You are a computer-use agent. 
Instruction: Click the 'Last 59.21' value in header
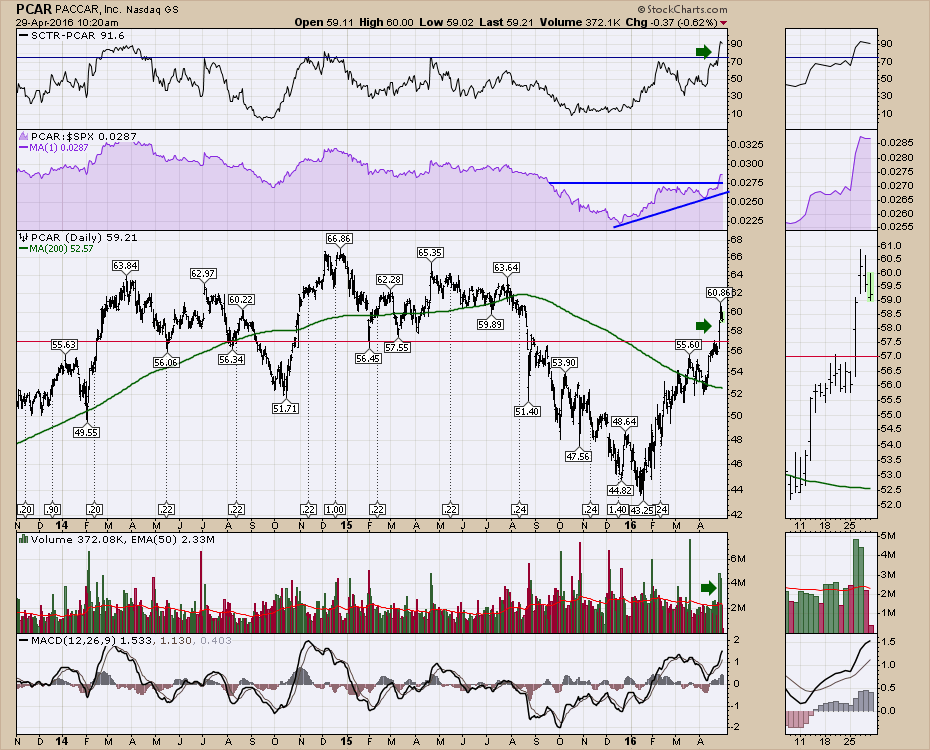pos(507,23)
